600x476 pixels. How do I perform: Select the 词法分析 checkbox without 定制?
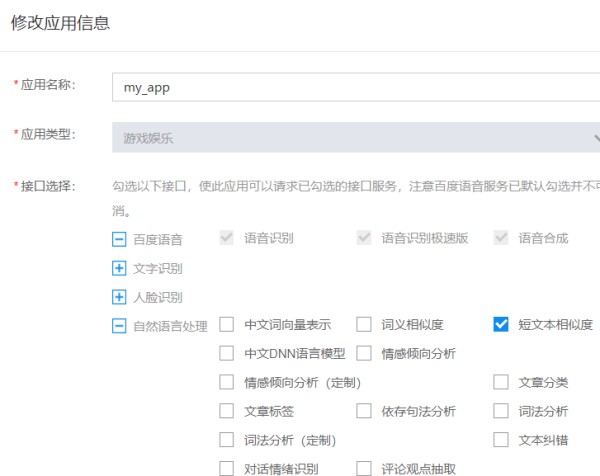501,411
